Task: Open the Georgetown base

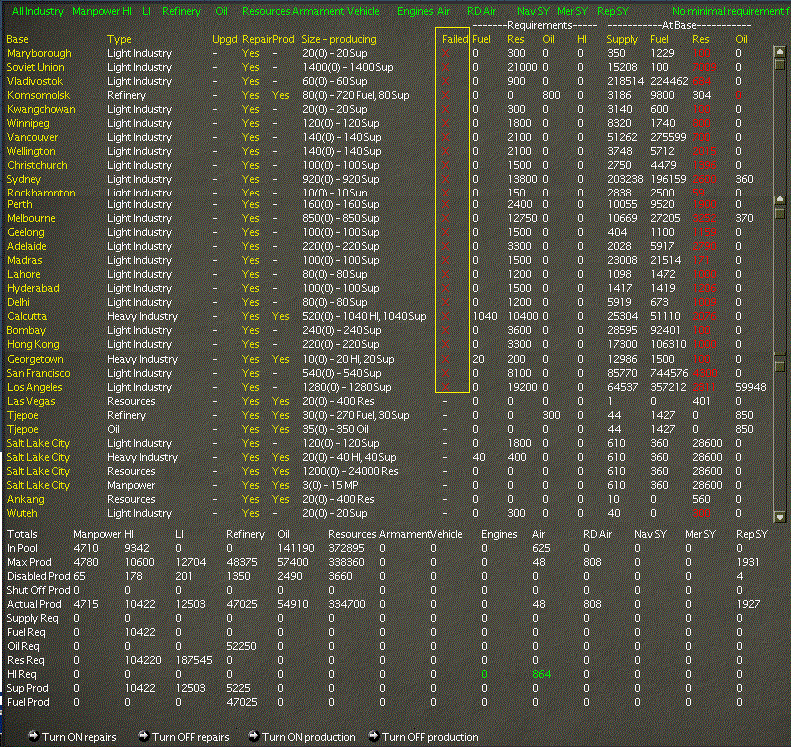Action: click(35, 359)
